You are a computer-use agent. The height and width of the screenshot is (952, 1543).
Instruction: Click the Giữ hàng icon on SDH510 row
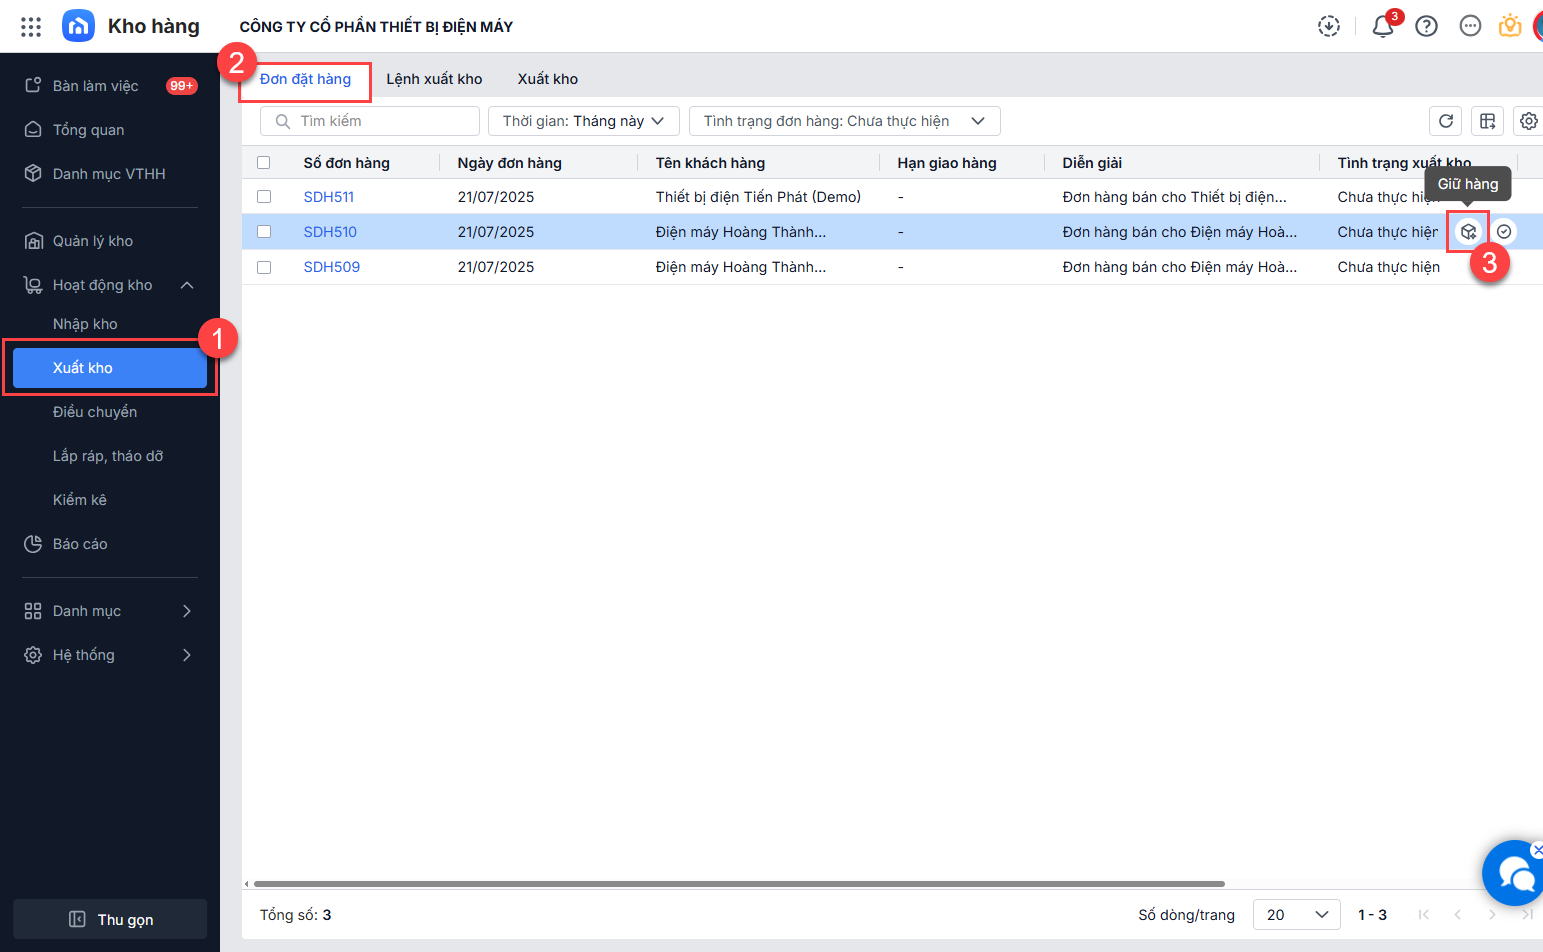click(1468, 232)
